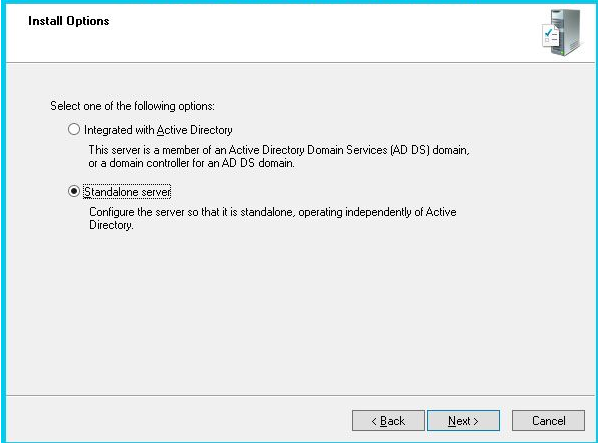Click the Next button
The image size is (599, 443).
(x=463, y=420)
